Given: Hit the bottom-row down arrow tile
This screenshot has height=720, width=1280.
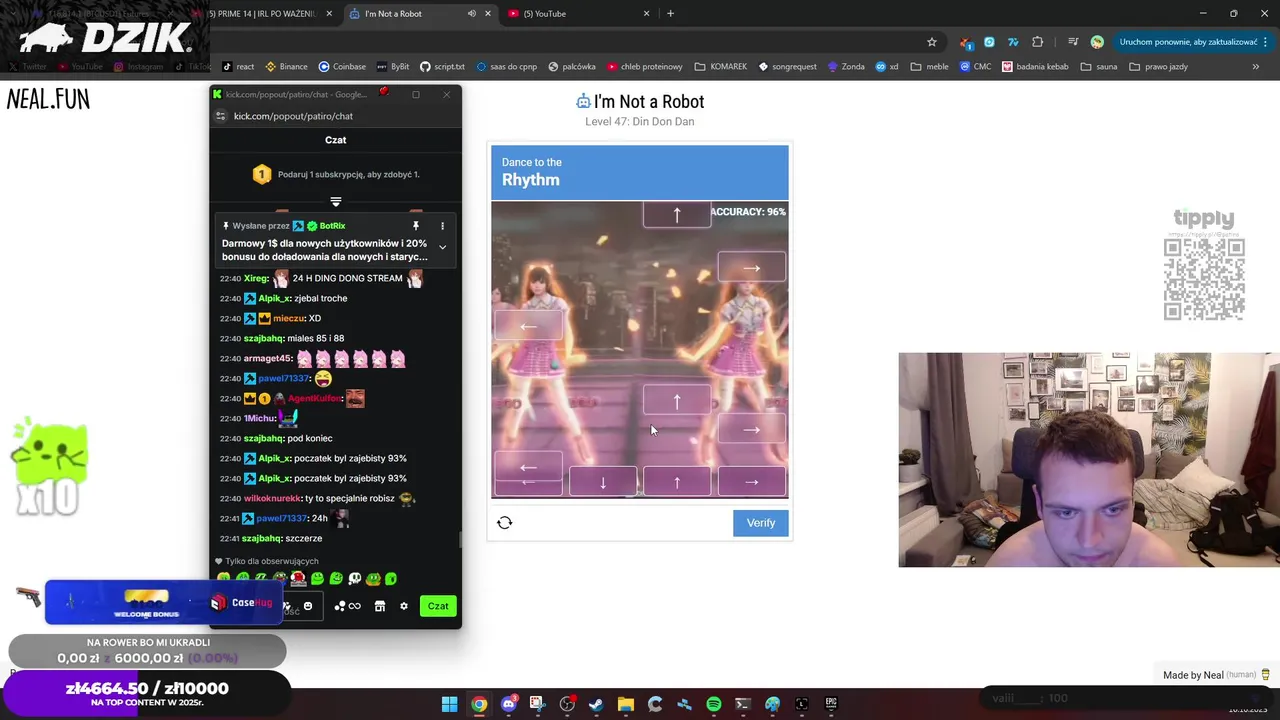Looking at the screenshot, I should (603, 482).
